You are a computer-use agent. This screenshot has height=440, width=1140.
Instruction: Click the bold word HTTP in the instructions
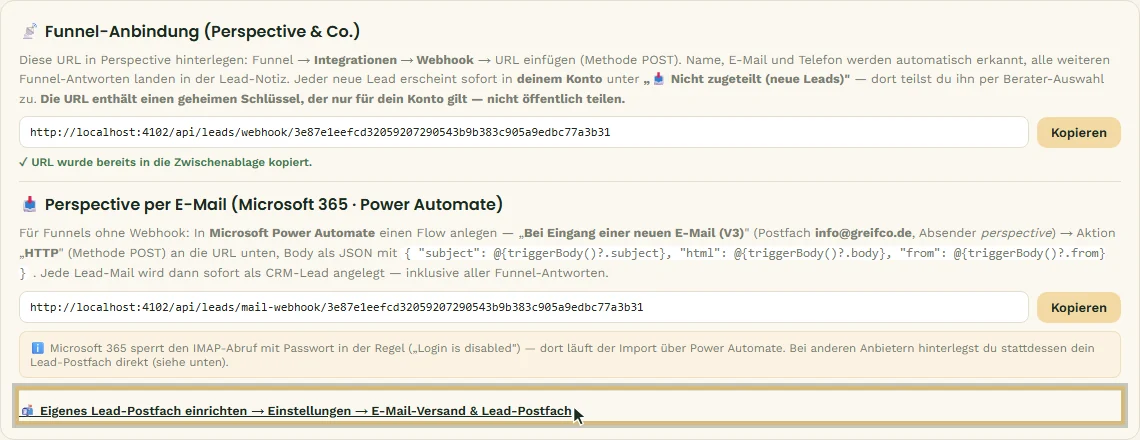[x=42, y=253]
